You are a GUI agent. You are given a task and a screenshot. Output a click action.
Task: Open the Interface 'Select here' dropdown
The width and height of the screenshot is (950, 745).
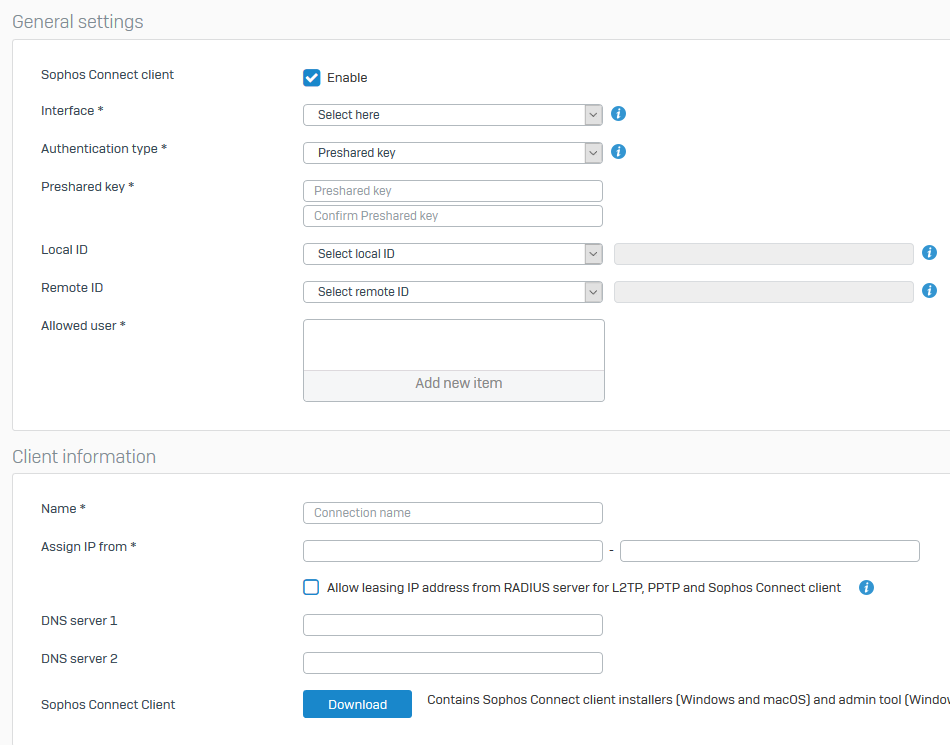coord(453,115)
